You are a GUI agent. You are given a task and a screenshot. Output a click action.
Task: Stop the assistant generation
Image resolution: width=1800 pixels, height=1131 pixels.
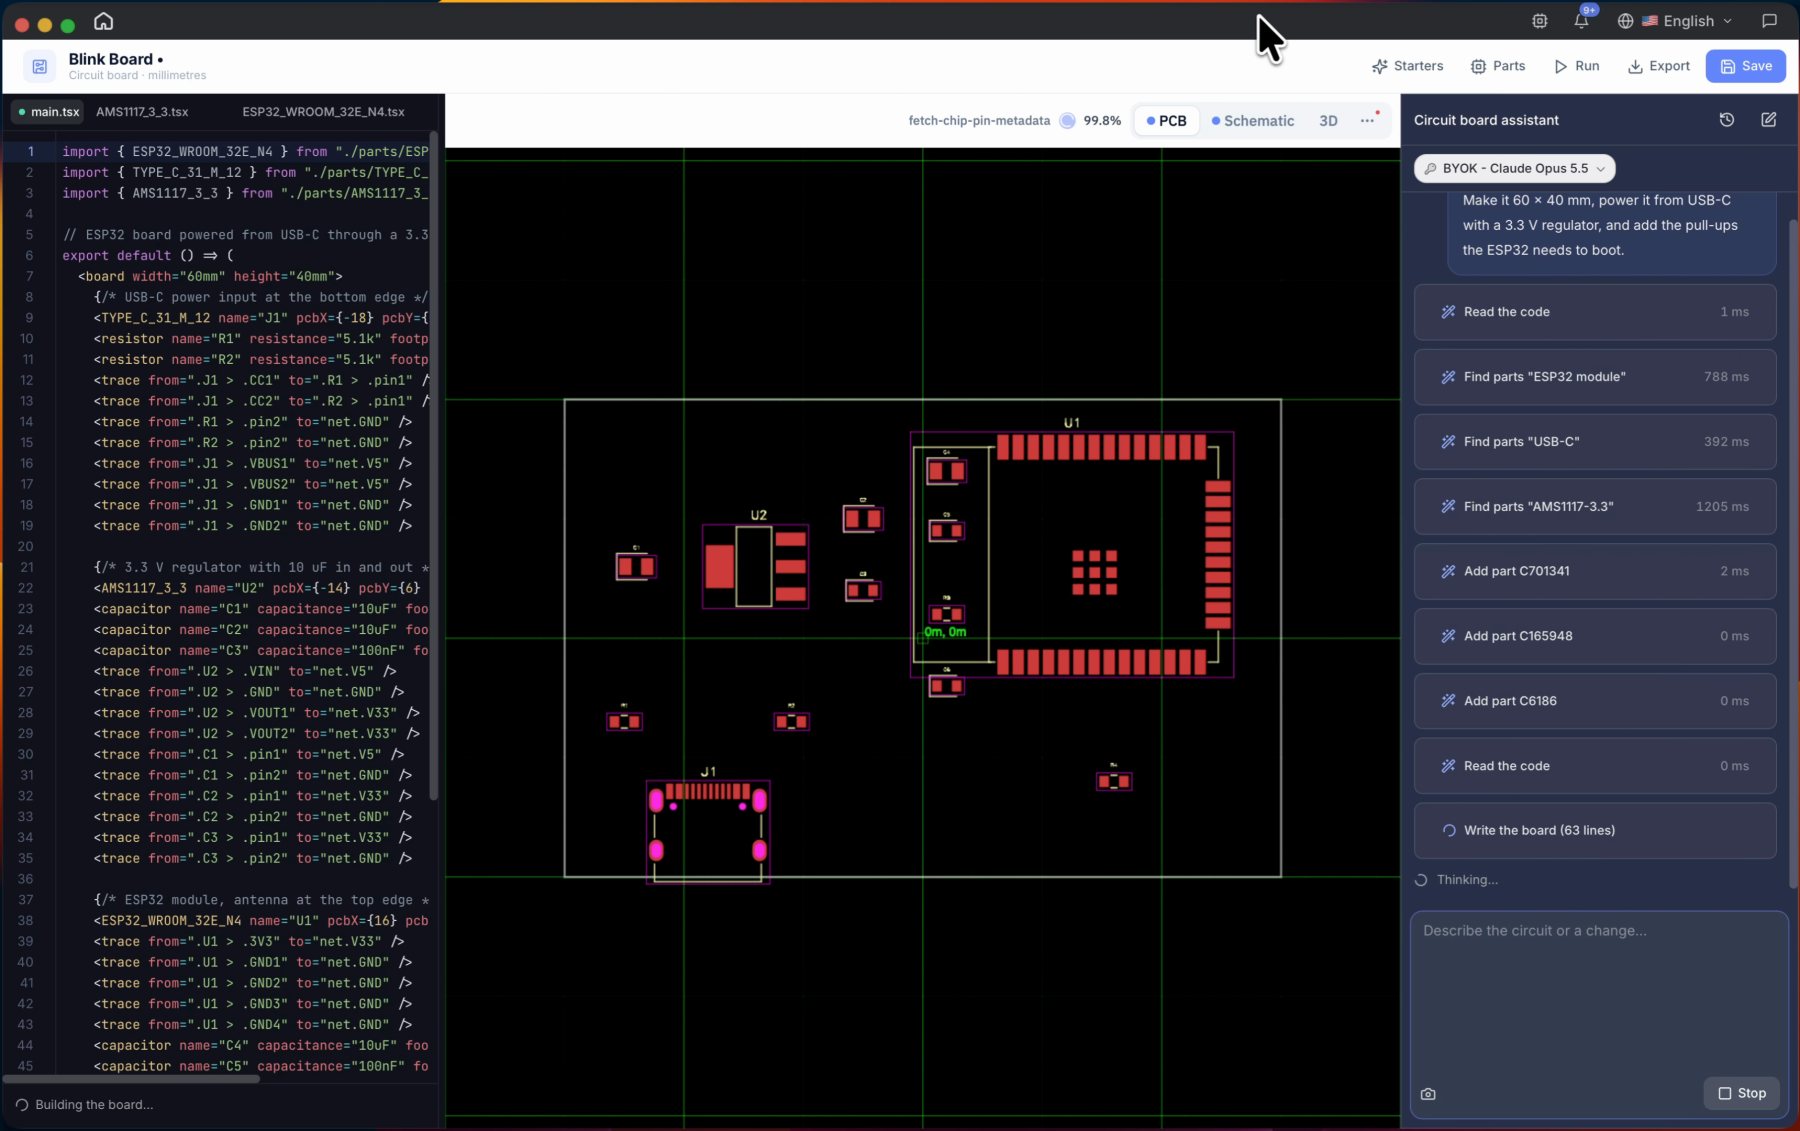(x=1741, y=1094)
